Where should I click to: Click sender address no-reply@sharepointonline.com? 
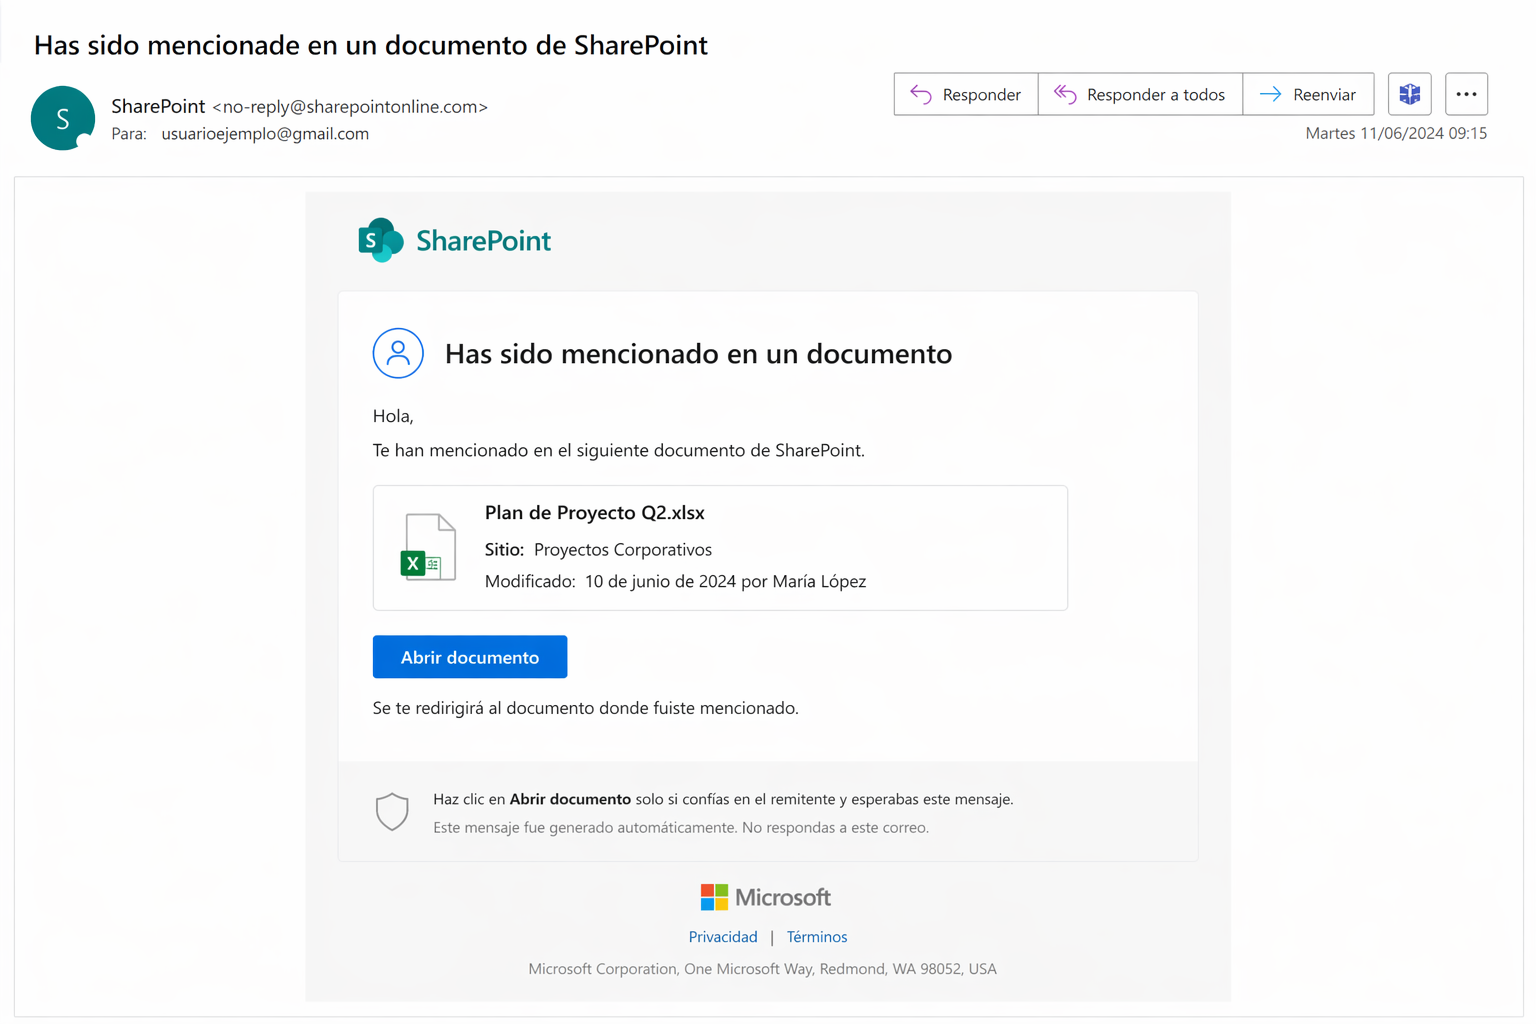350,107
